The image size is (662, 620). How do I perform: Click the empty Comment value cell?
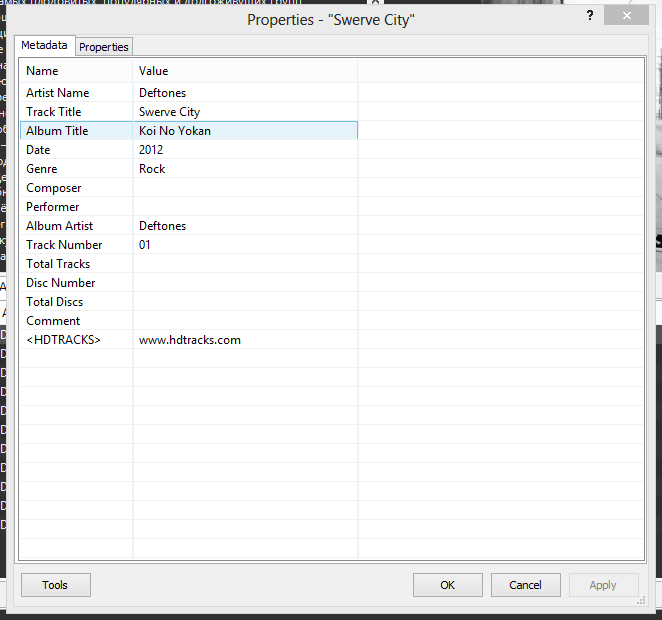245,321
